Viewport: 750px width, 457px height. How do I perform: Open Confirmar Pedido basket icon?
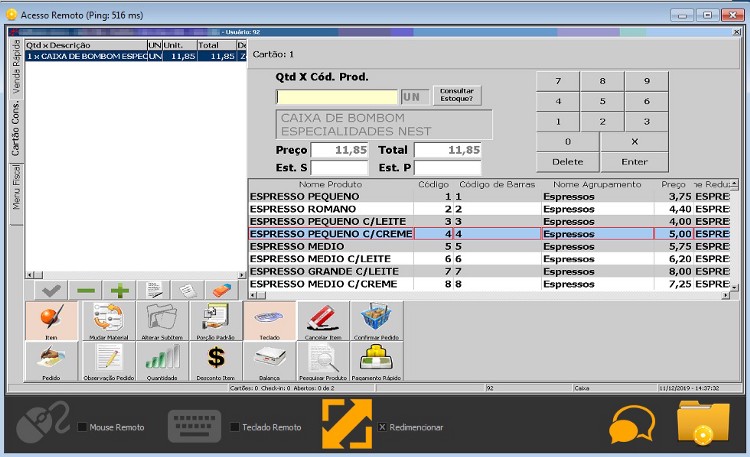377,321
